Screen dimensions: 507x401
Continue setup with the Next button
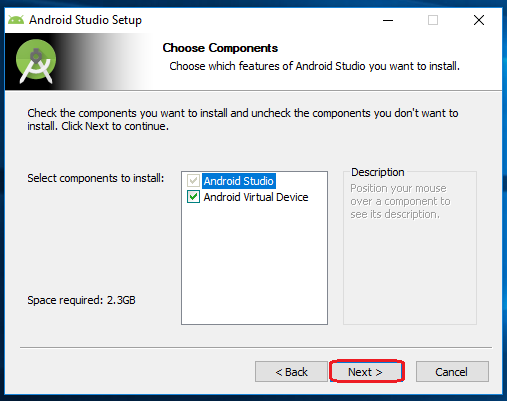tap(367, 372)
